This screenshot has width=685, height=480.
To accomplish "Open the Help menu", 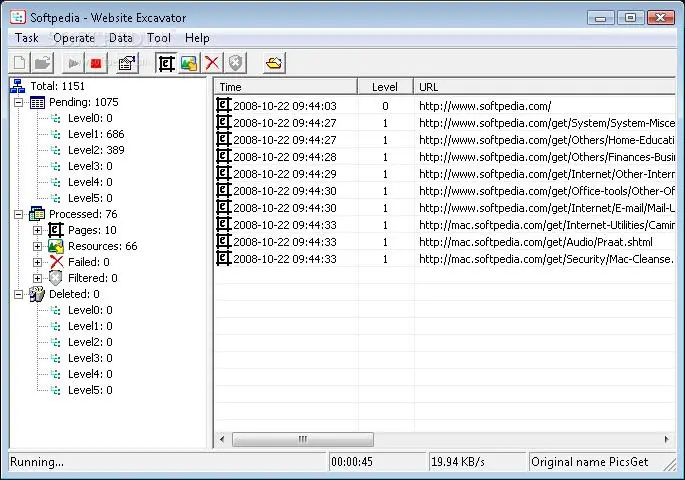I will pos(197,38).
